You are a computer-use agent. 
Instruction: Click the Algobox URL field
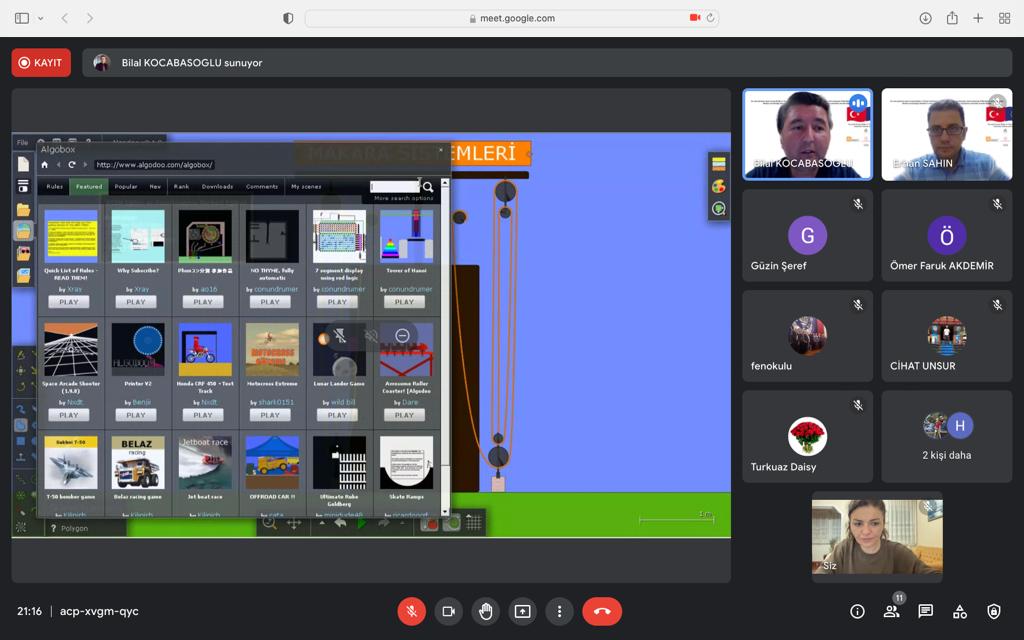click(154, 165)
